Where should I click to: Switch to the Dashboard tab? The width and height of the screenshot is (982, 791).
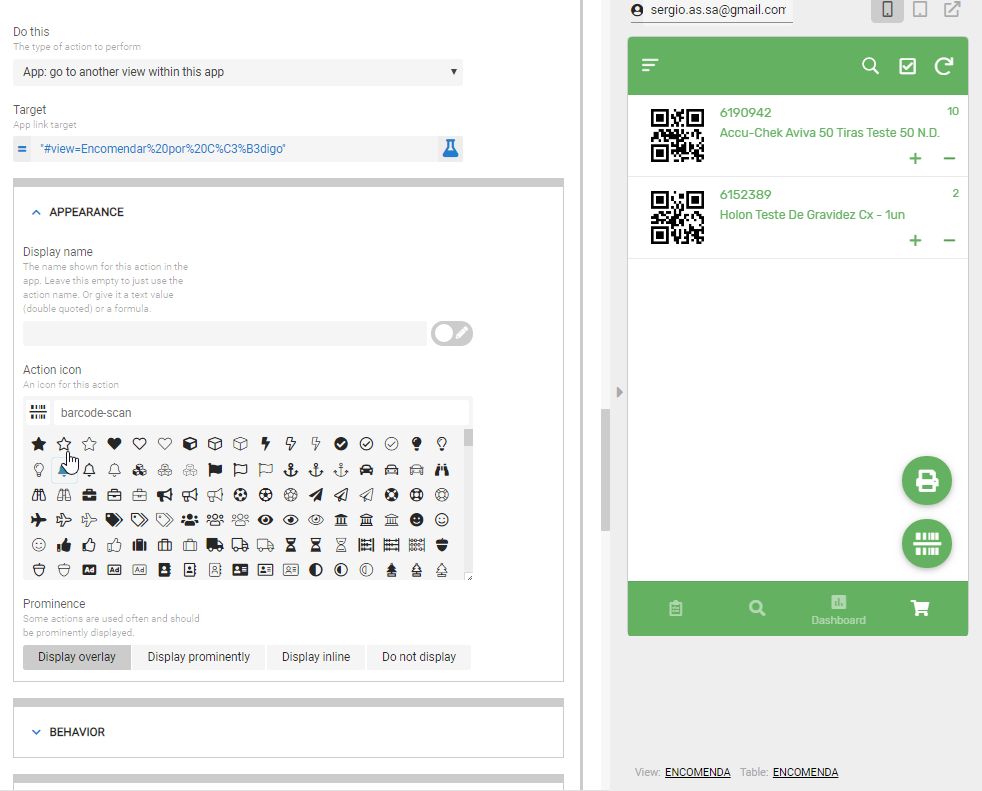pyautogui.click(x=839, y=610)
